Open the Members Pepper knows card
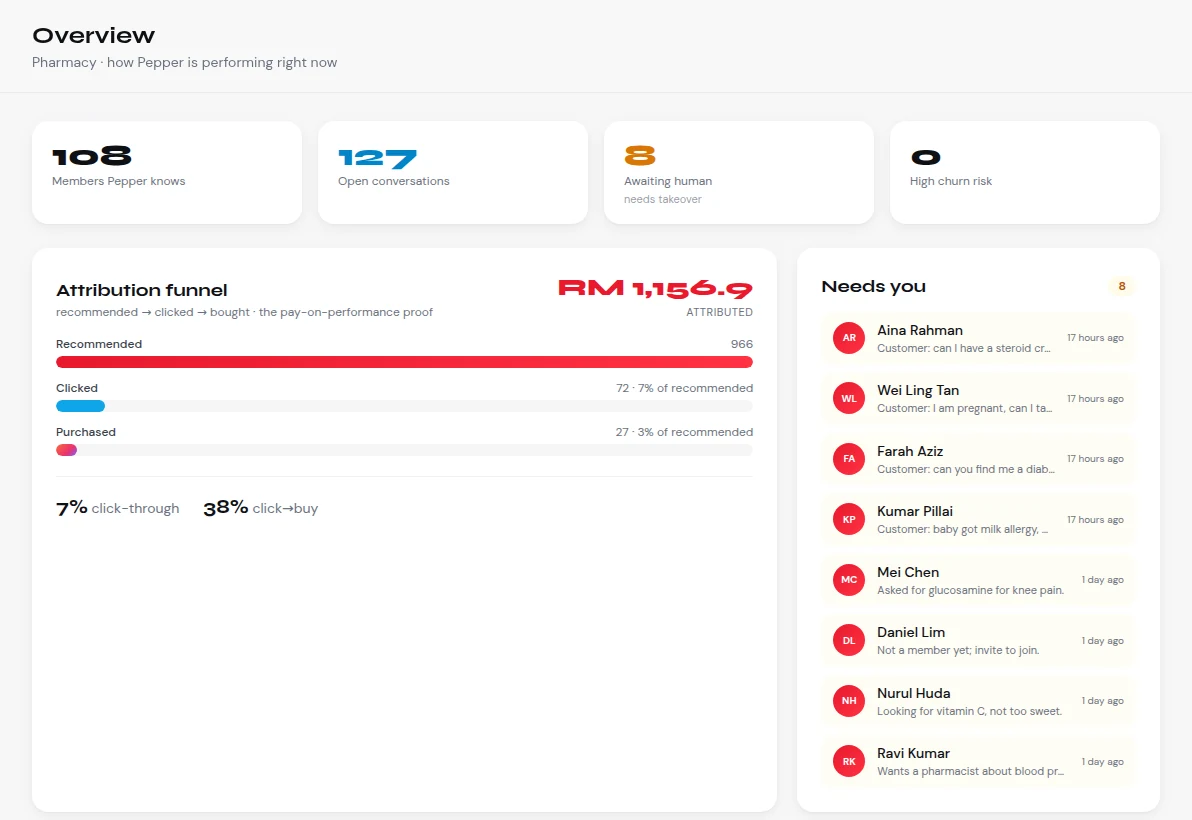This screenshot has width=1192, height=820. 166,173
